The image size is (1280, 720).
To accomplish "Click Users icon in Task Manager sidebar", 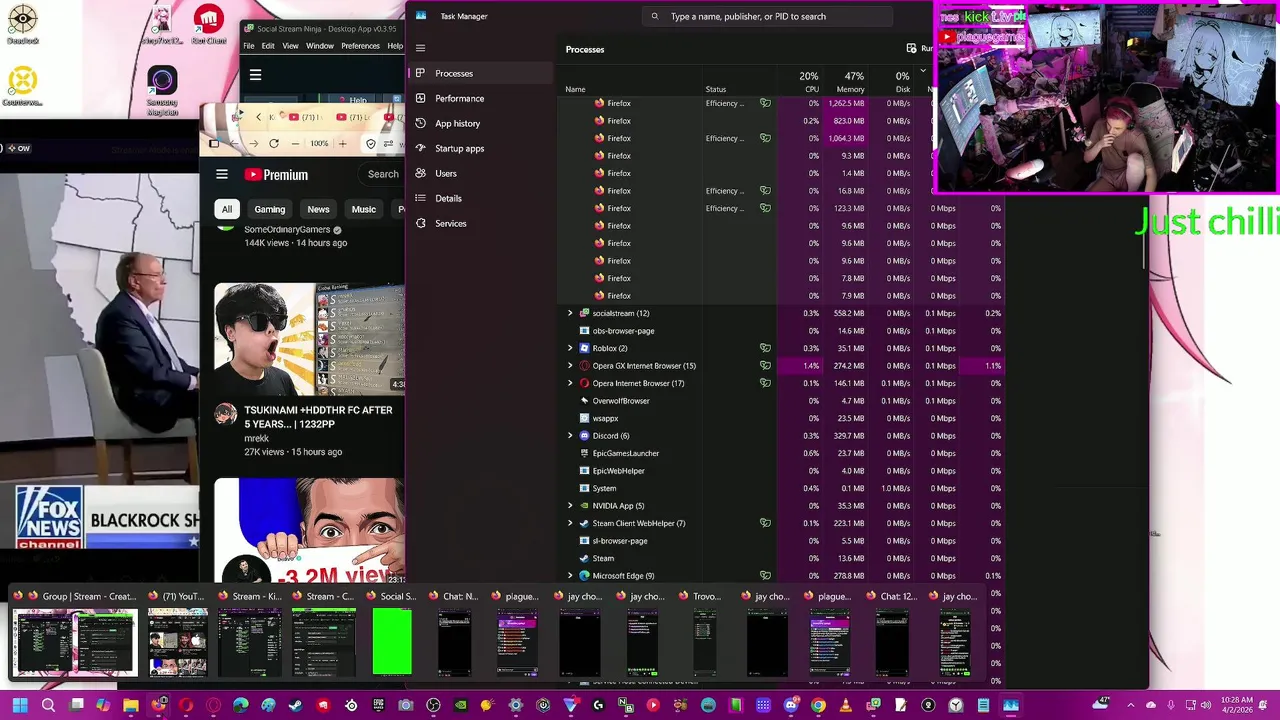I will 421,173.
